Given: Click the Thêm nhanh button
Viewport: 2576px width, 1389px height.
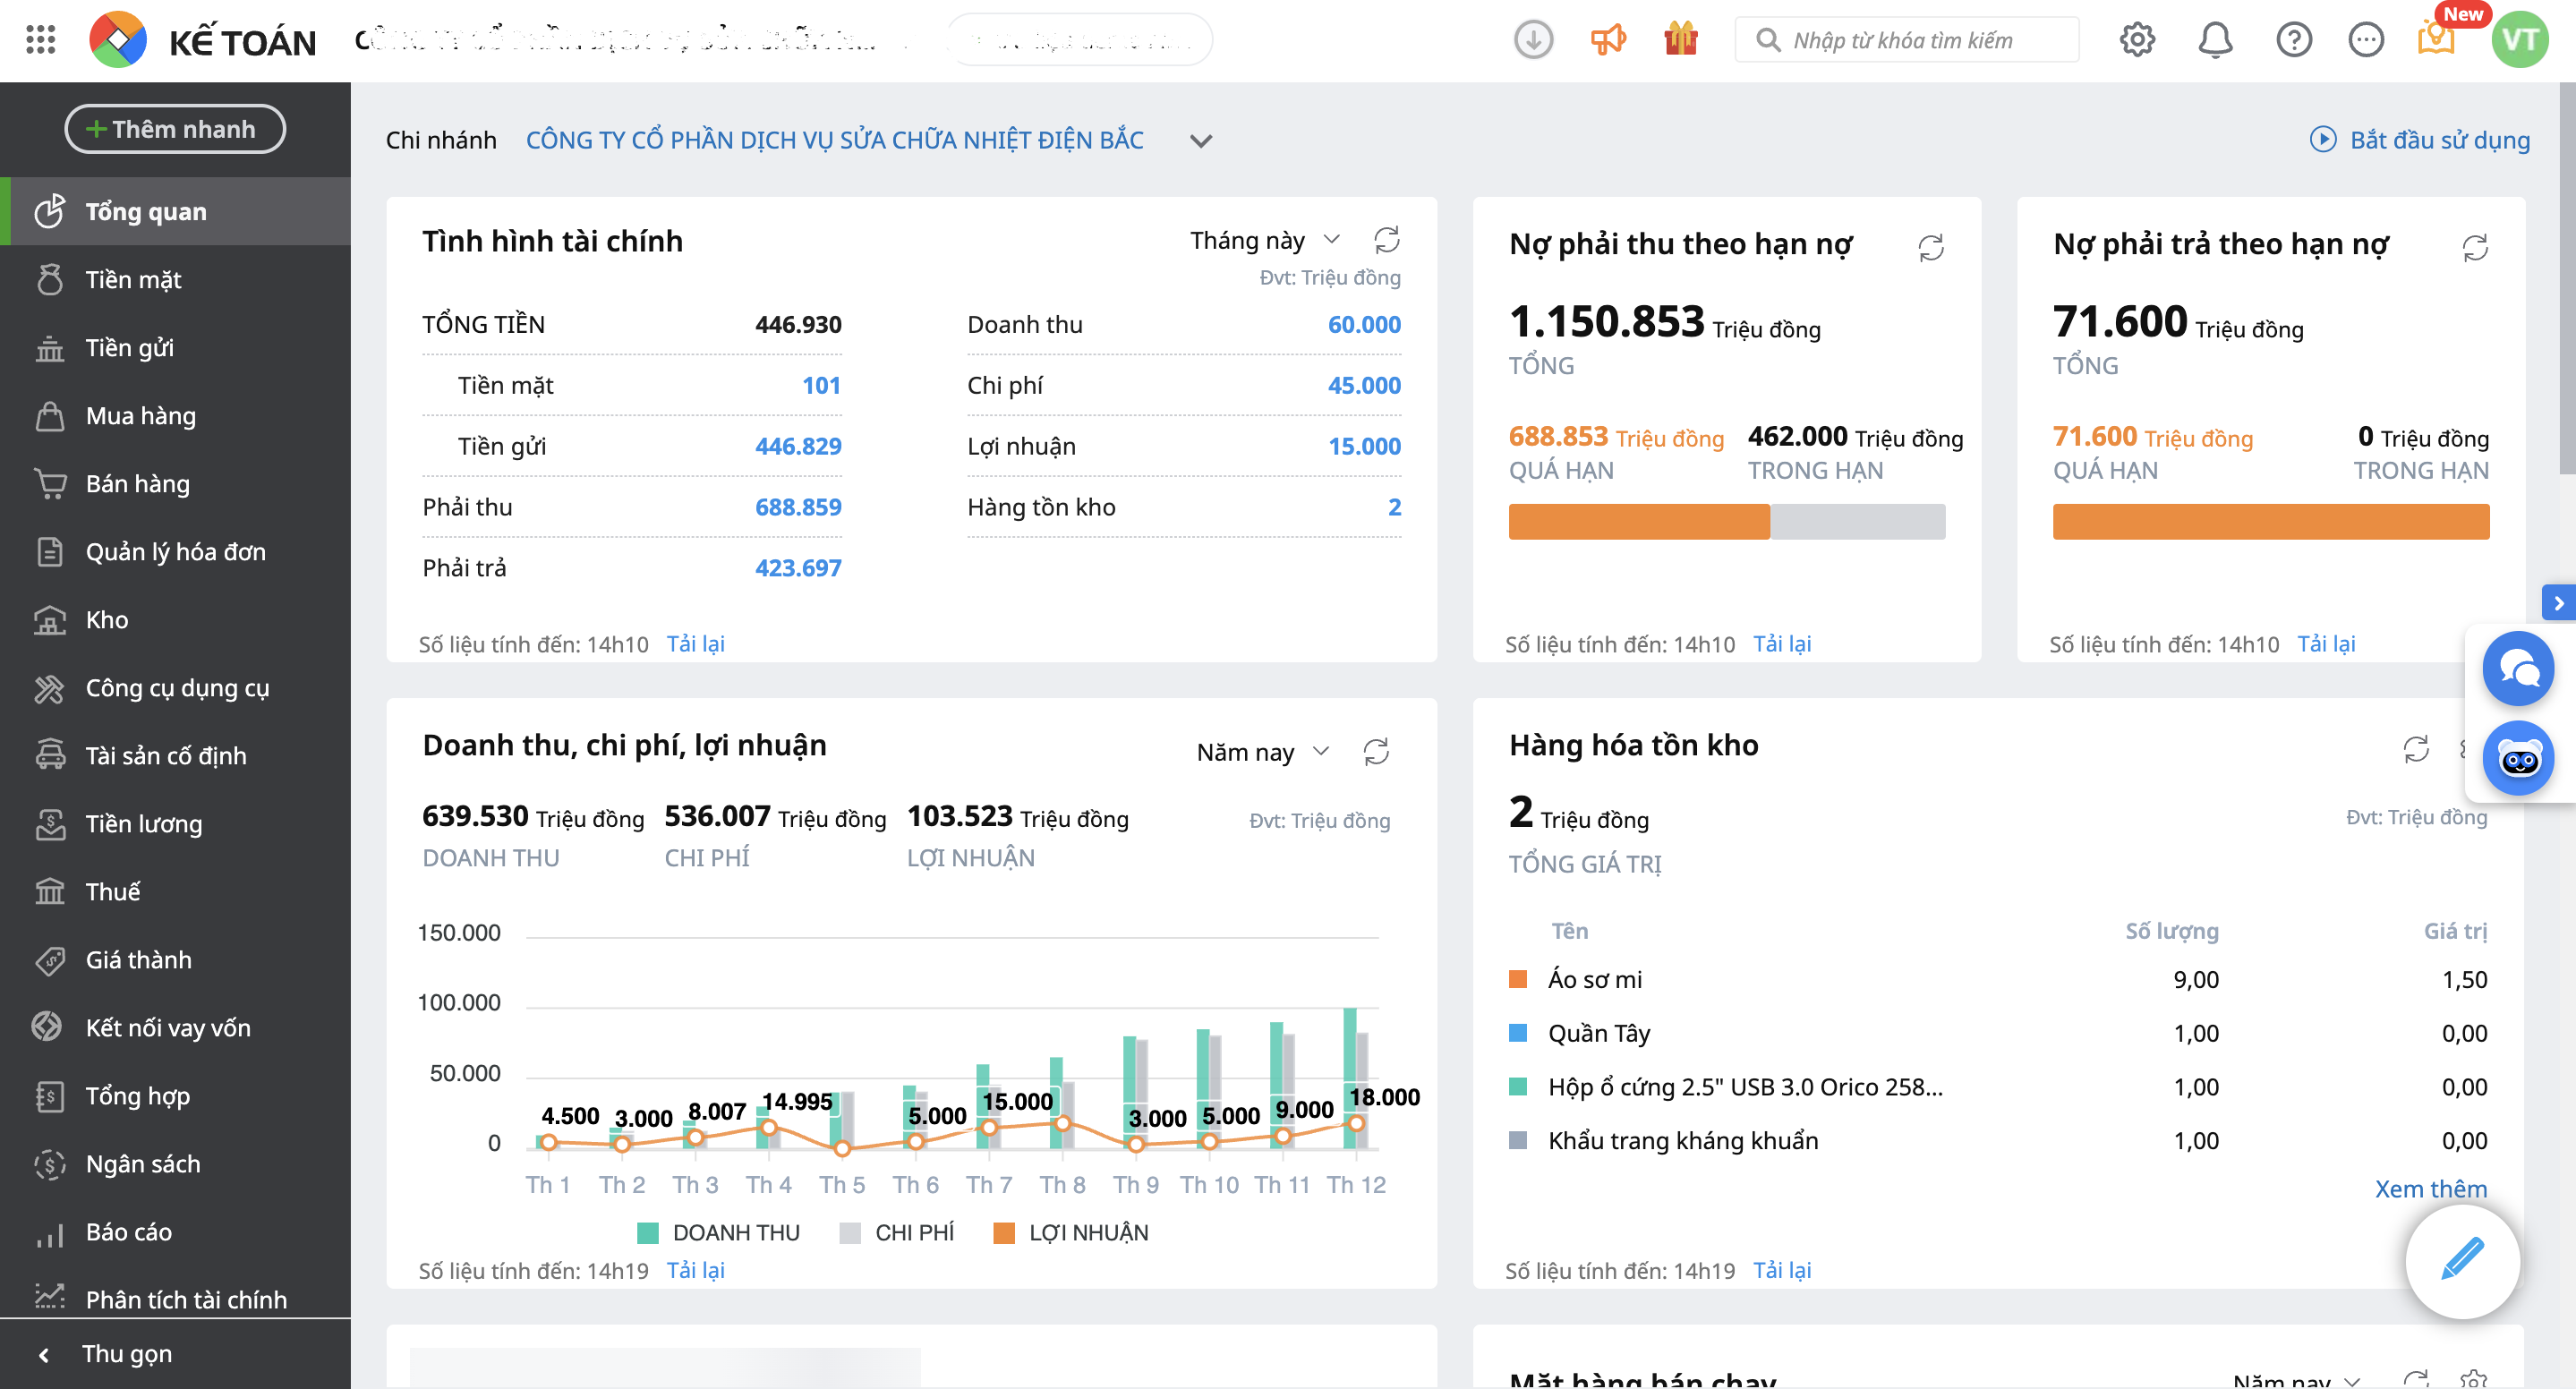Looking at the screenshot, I should [175, 129].
